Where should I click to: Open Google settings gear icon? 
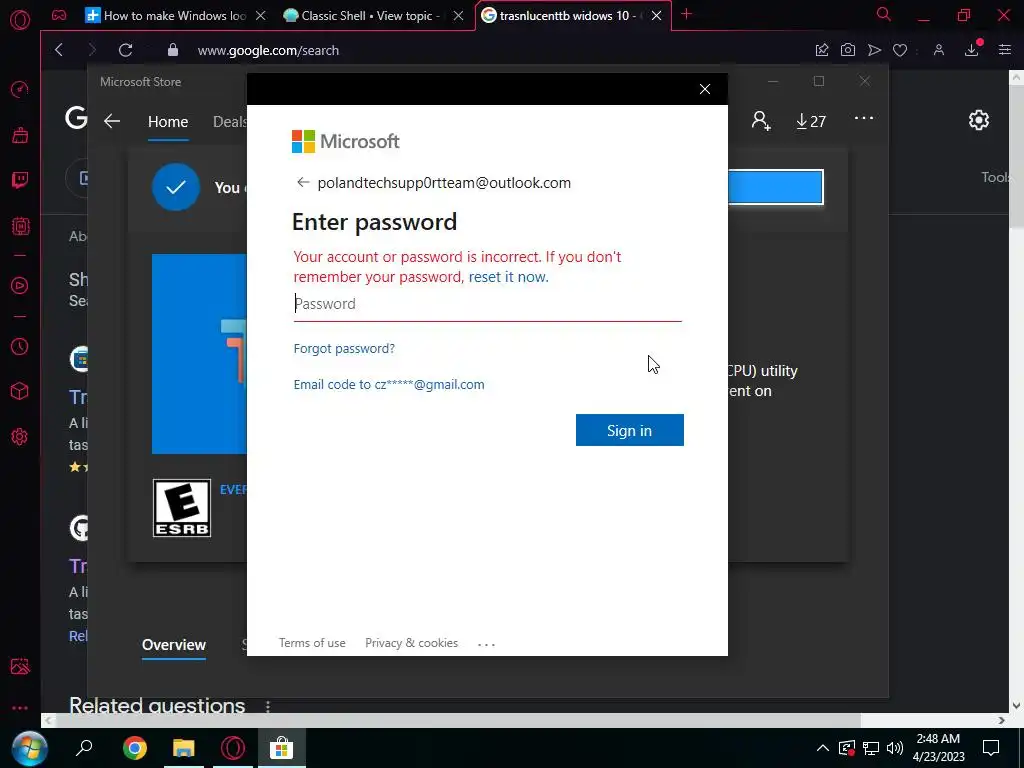[978, 120]
